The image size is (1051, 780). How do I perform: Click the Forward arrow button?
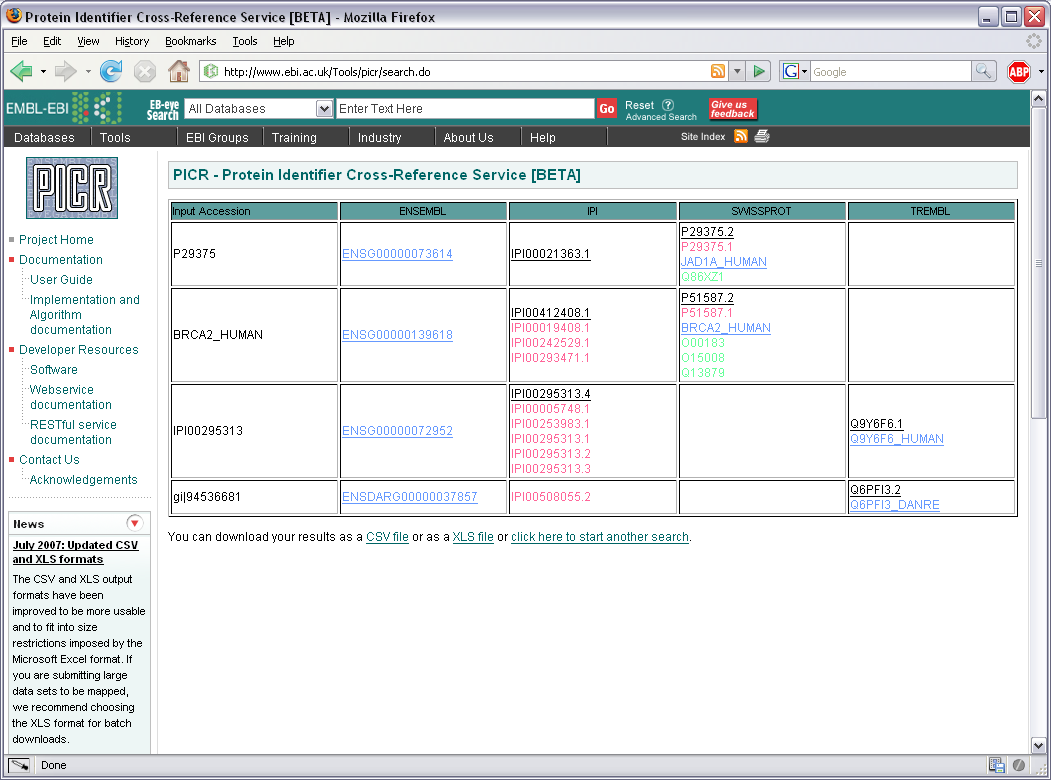65,71
